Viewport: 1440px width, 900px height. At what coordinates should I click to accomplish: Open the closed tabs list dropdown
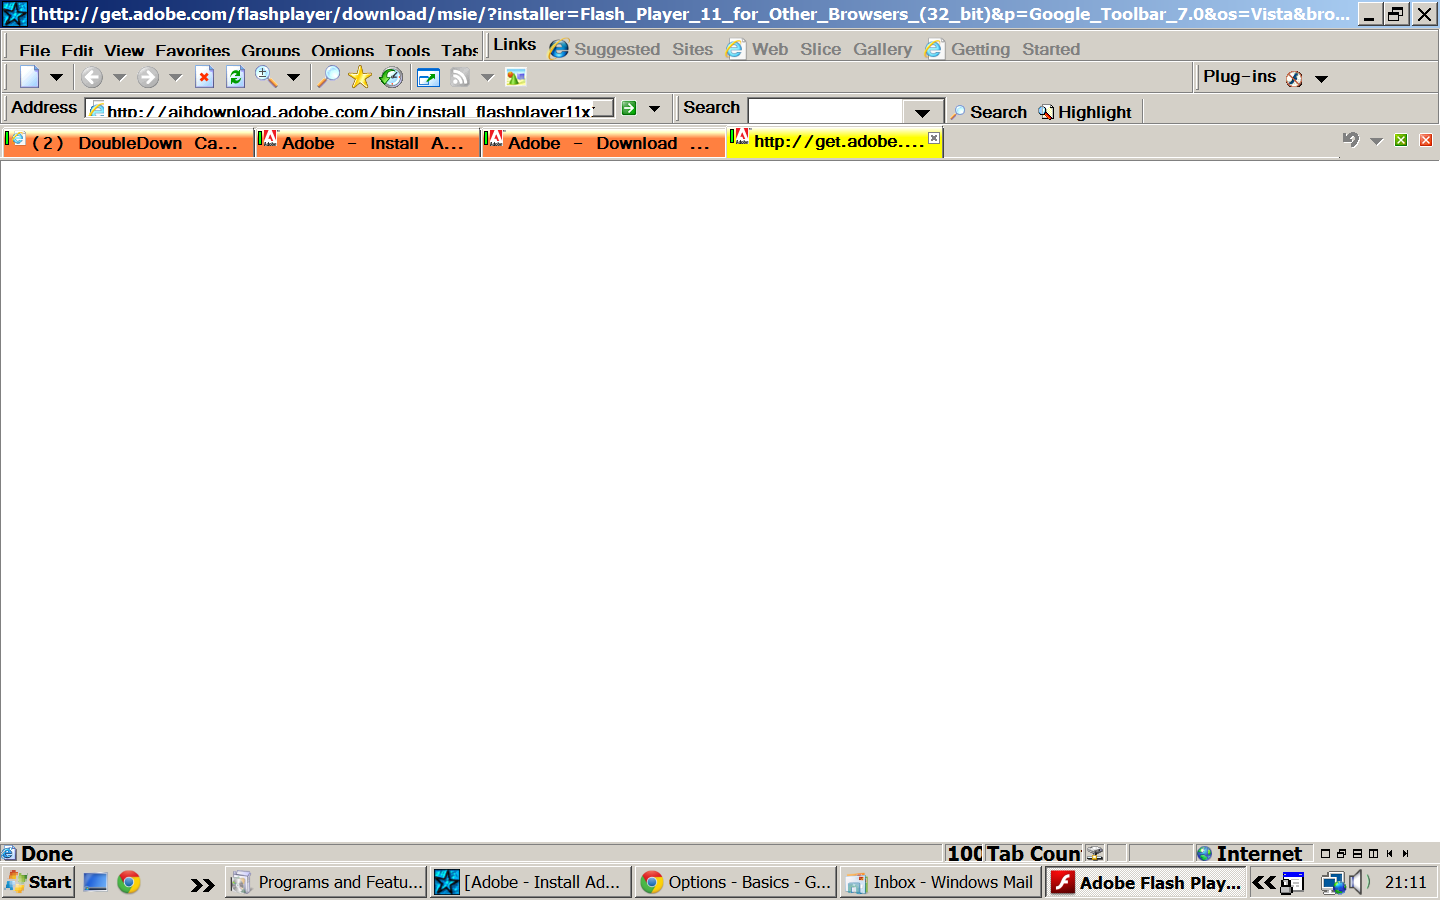pos(1376,141)
